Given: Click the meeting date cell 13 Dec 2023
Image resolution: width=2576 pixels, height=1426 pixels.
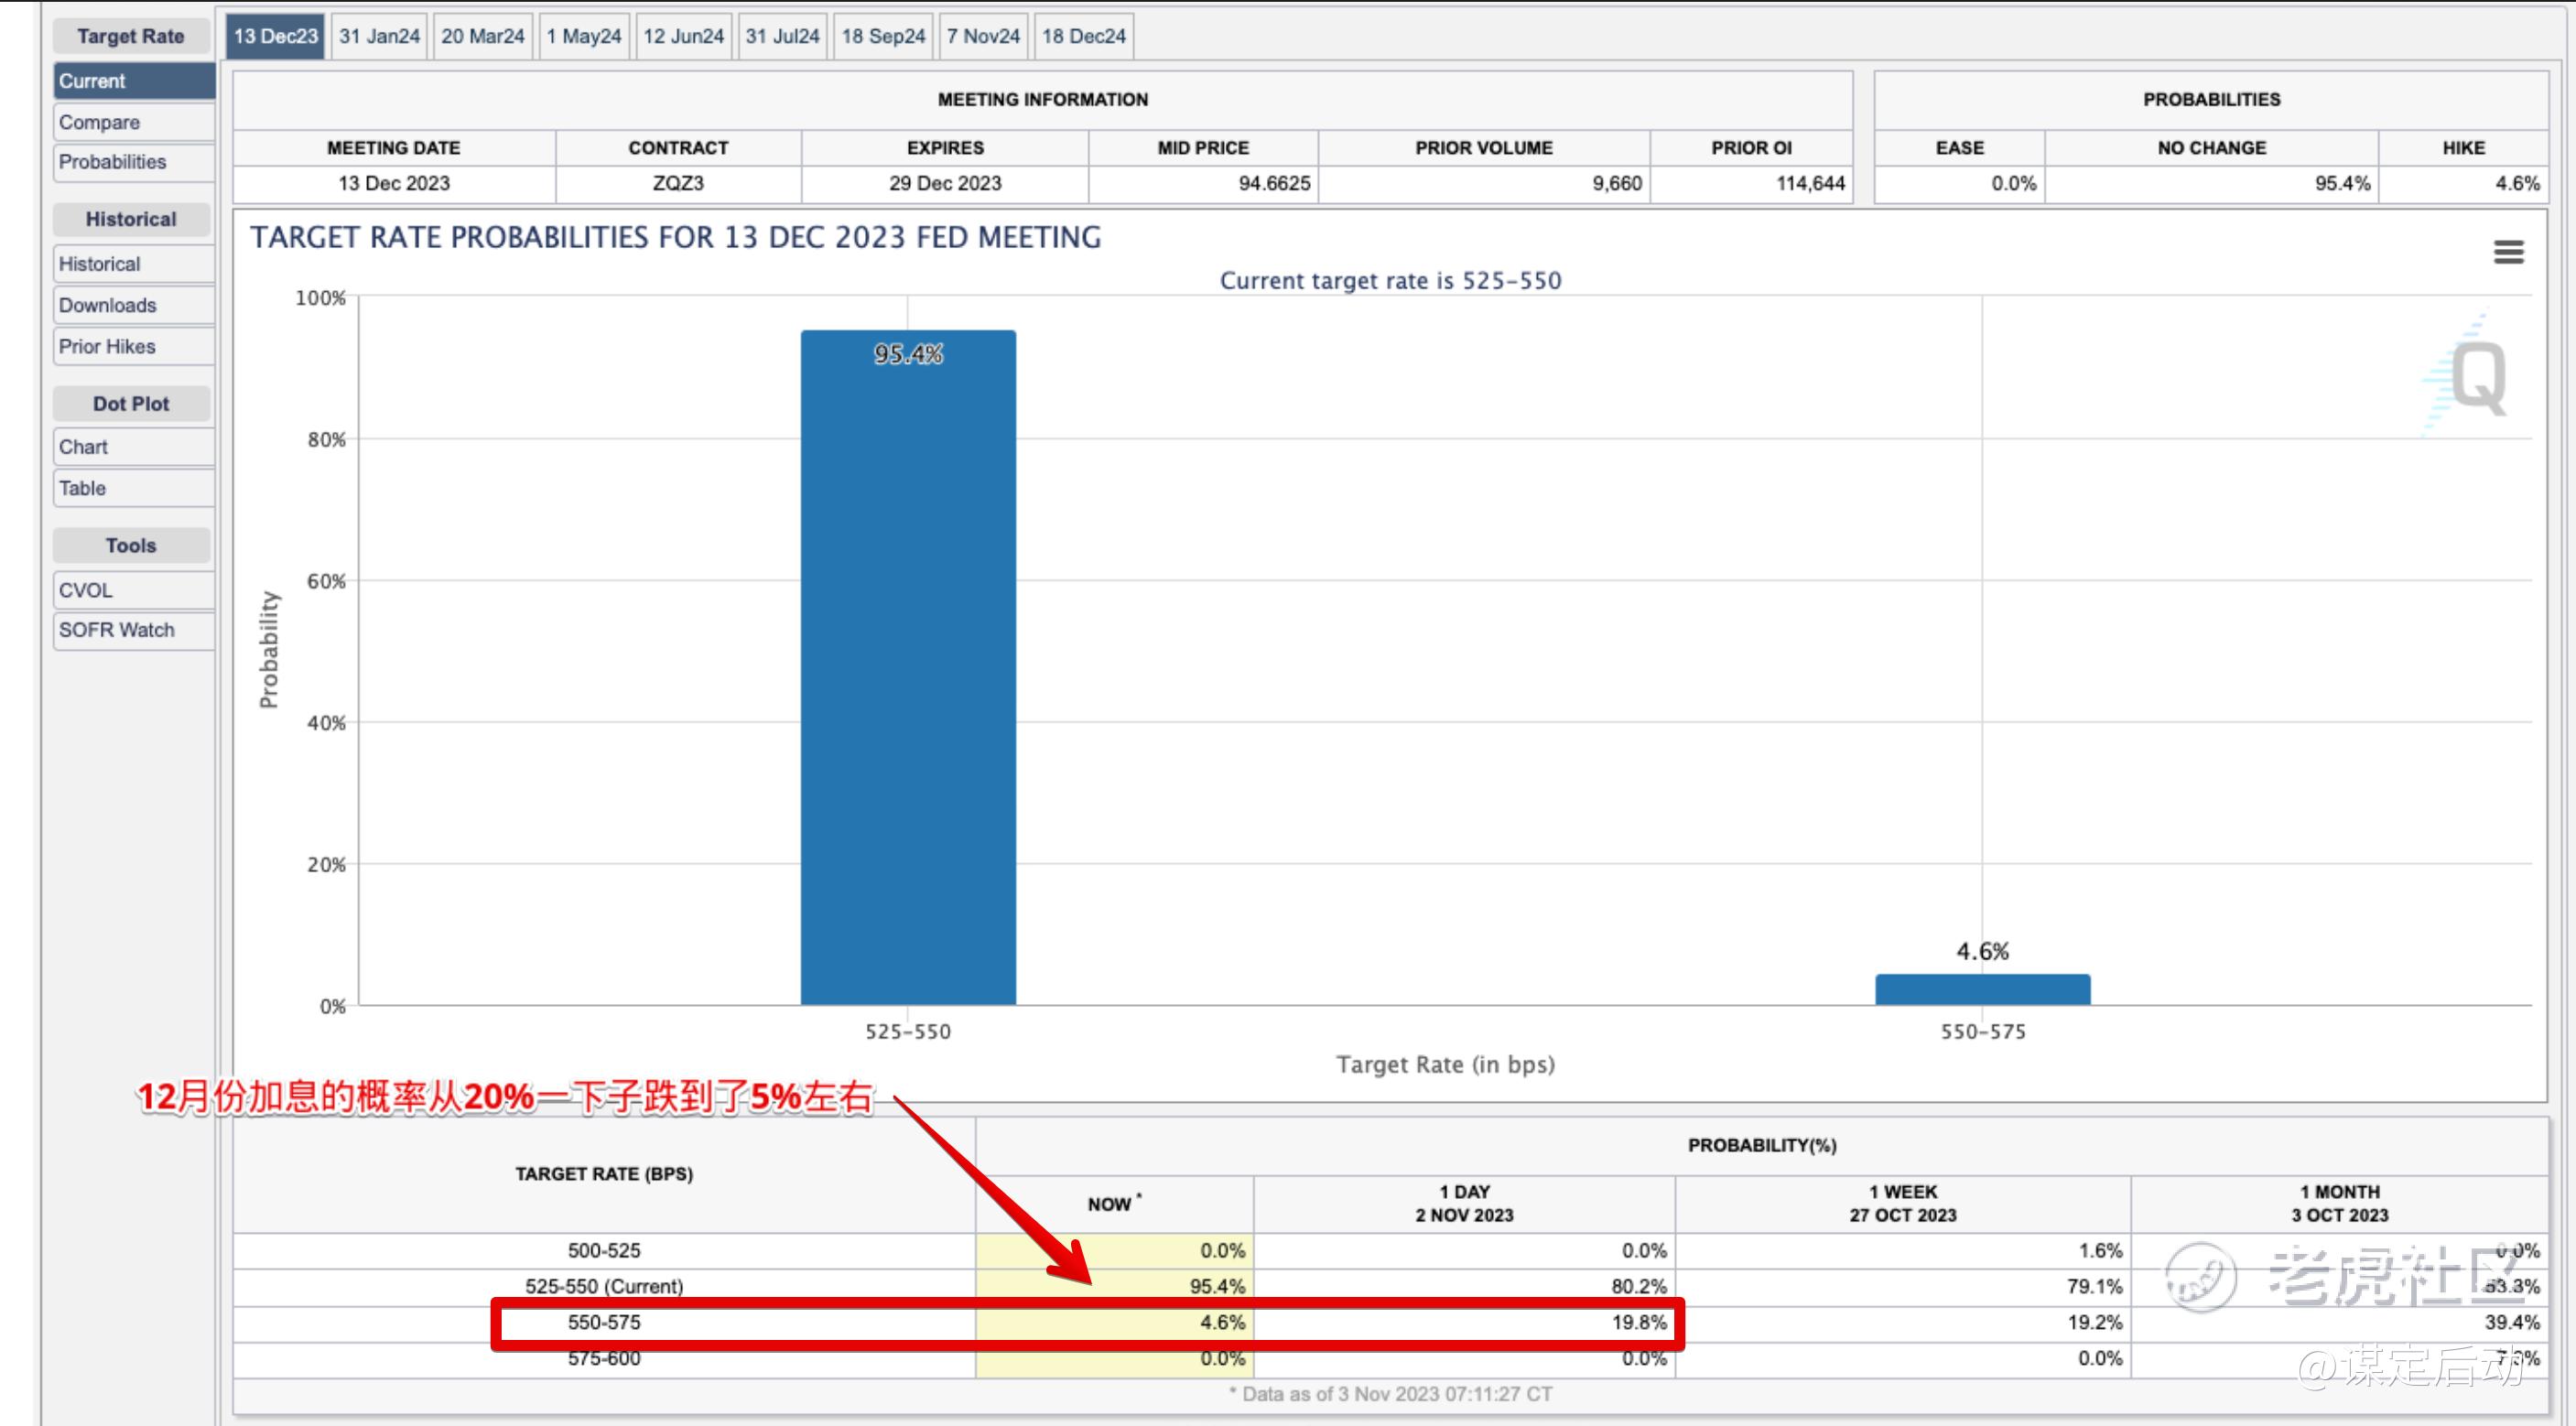Looking at the screenshot, I should pyautogui.click(x=394, y=184).
